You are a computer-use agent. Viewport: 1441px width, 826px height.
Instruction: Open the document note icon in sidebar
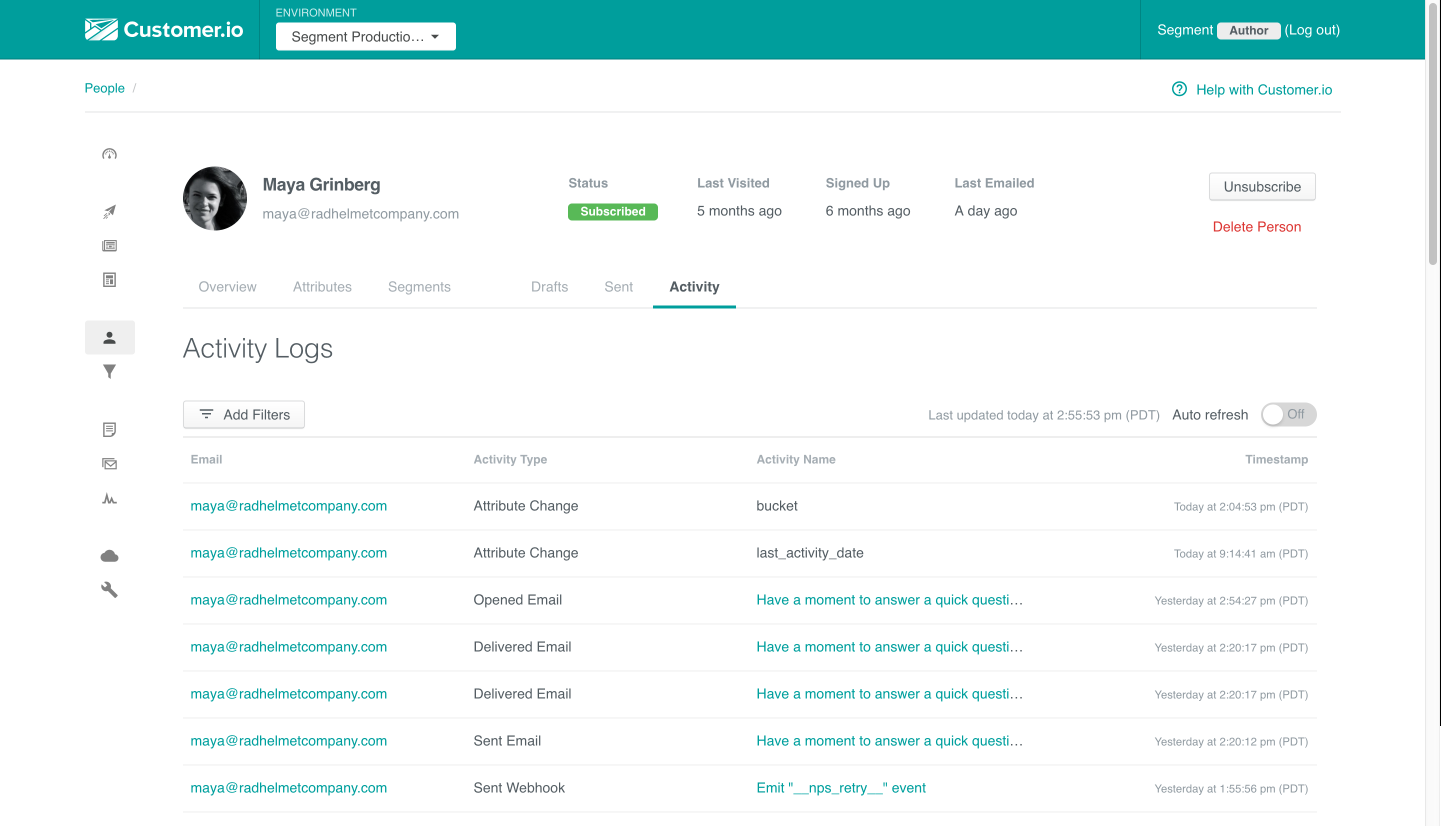110,430
